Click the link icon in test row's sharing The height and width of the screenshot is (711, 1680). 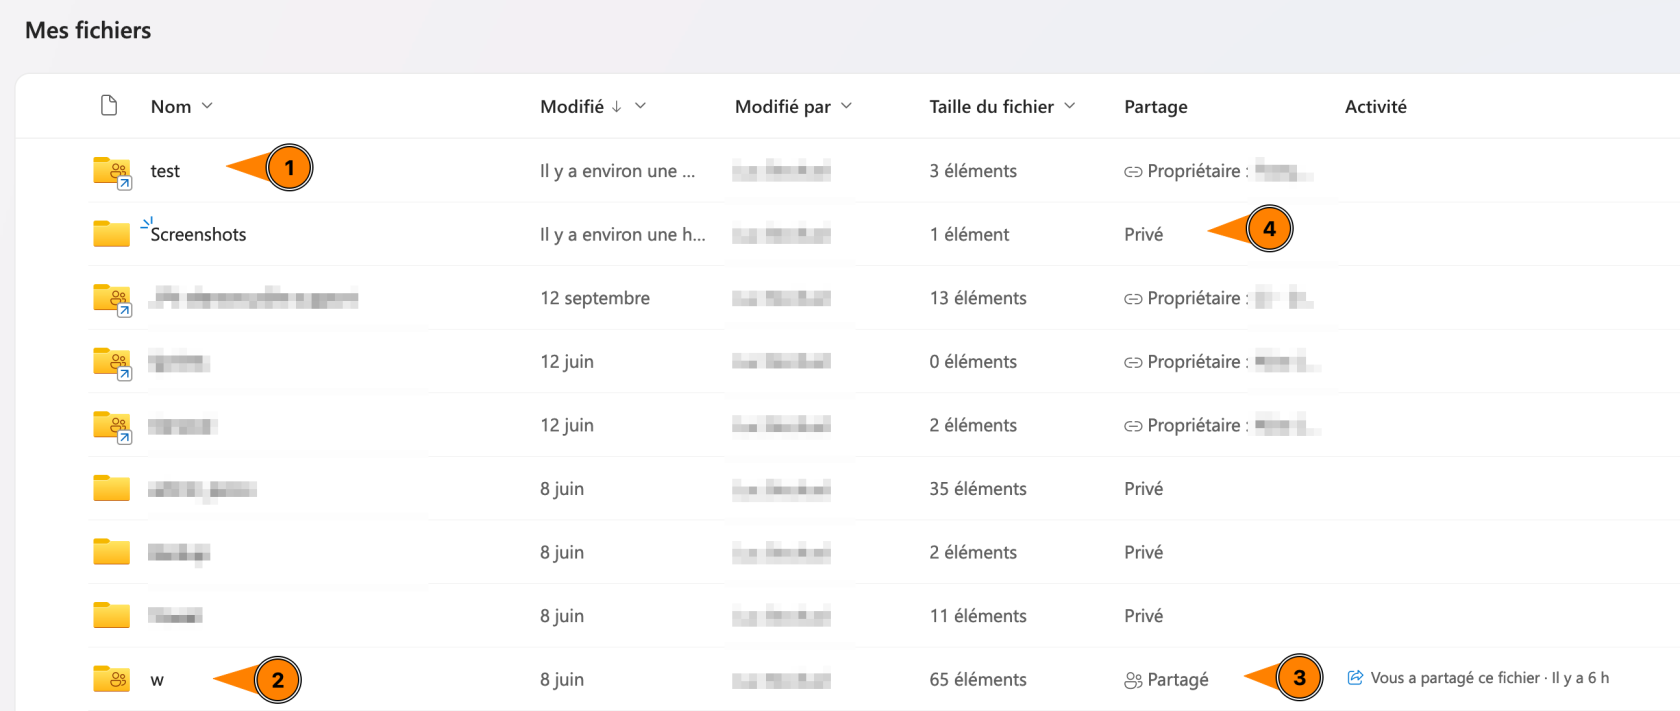pos(1133,172)
